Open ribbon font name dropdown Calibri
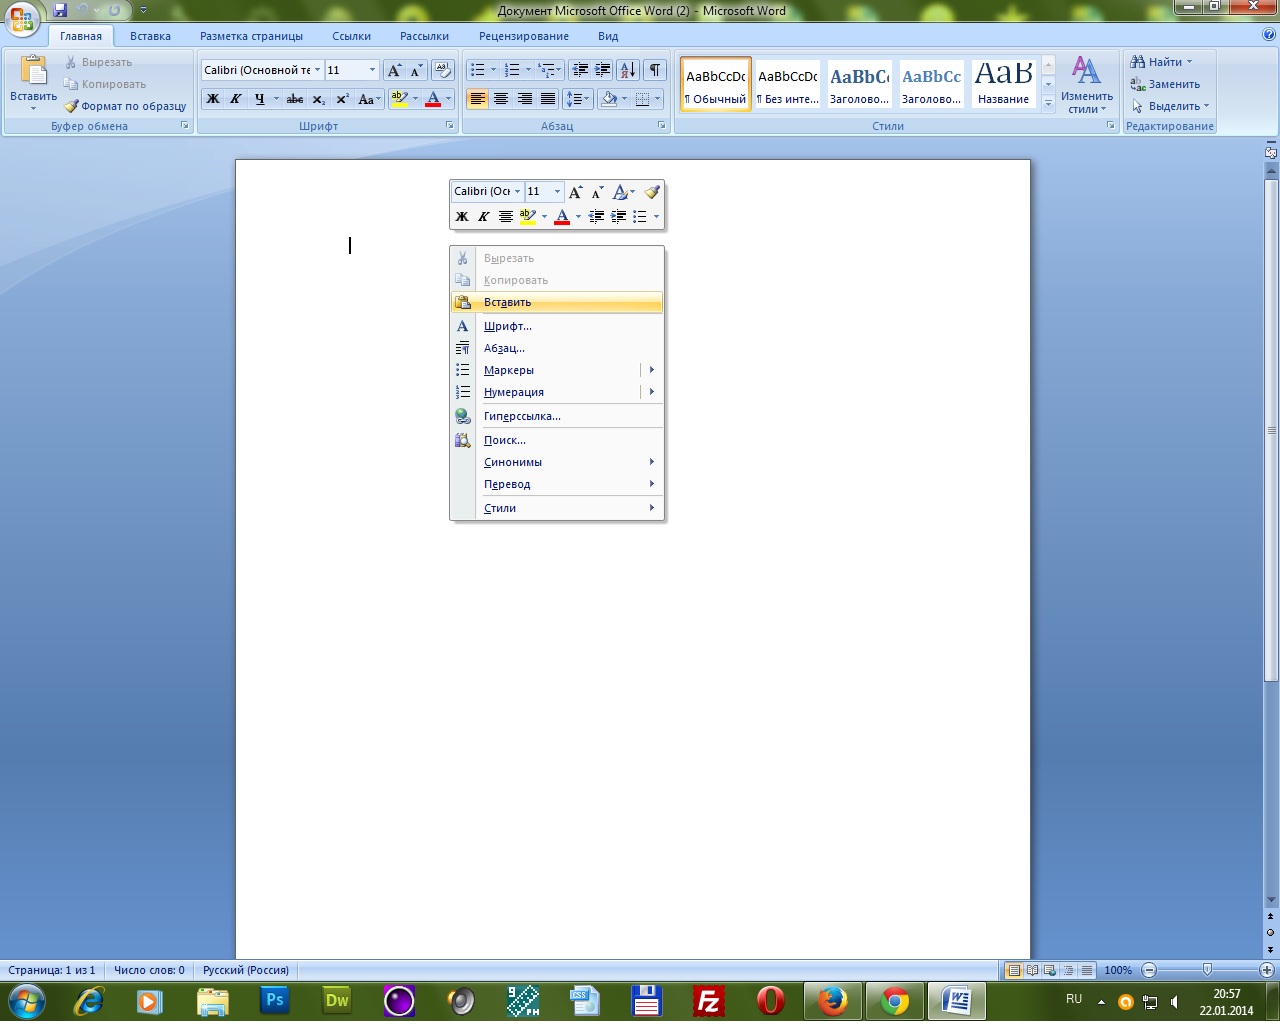Viewport: 1280px width, 1024px height. tap(318, 70)
